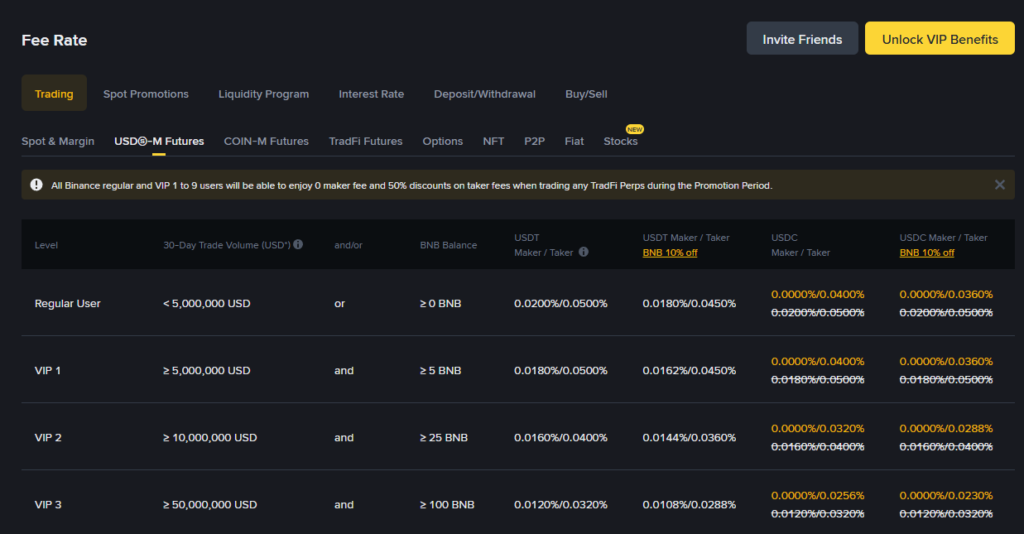Screen dimensions: 1024x534
Task: Click the Invite Friends button
Action: pyautogui.click(x=802, y=39)
